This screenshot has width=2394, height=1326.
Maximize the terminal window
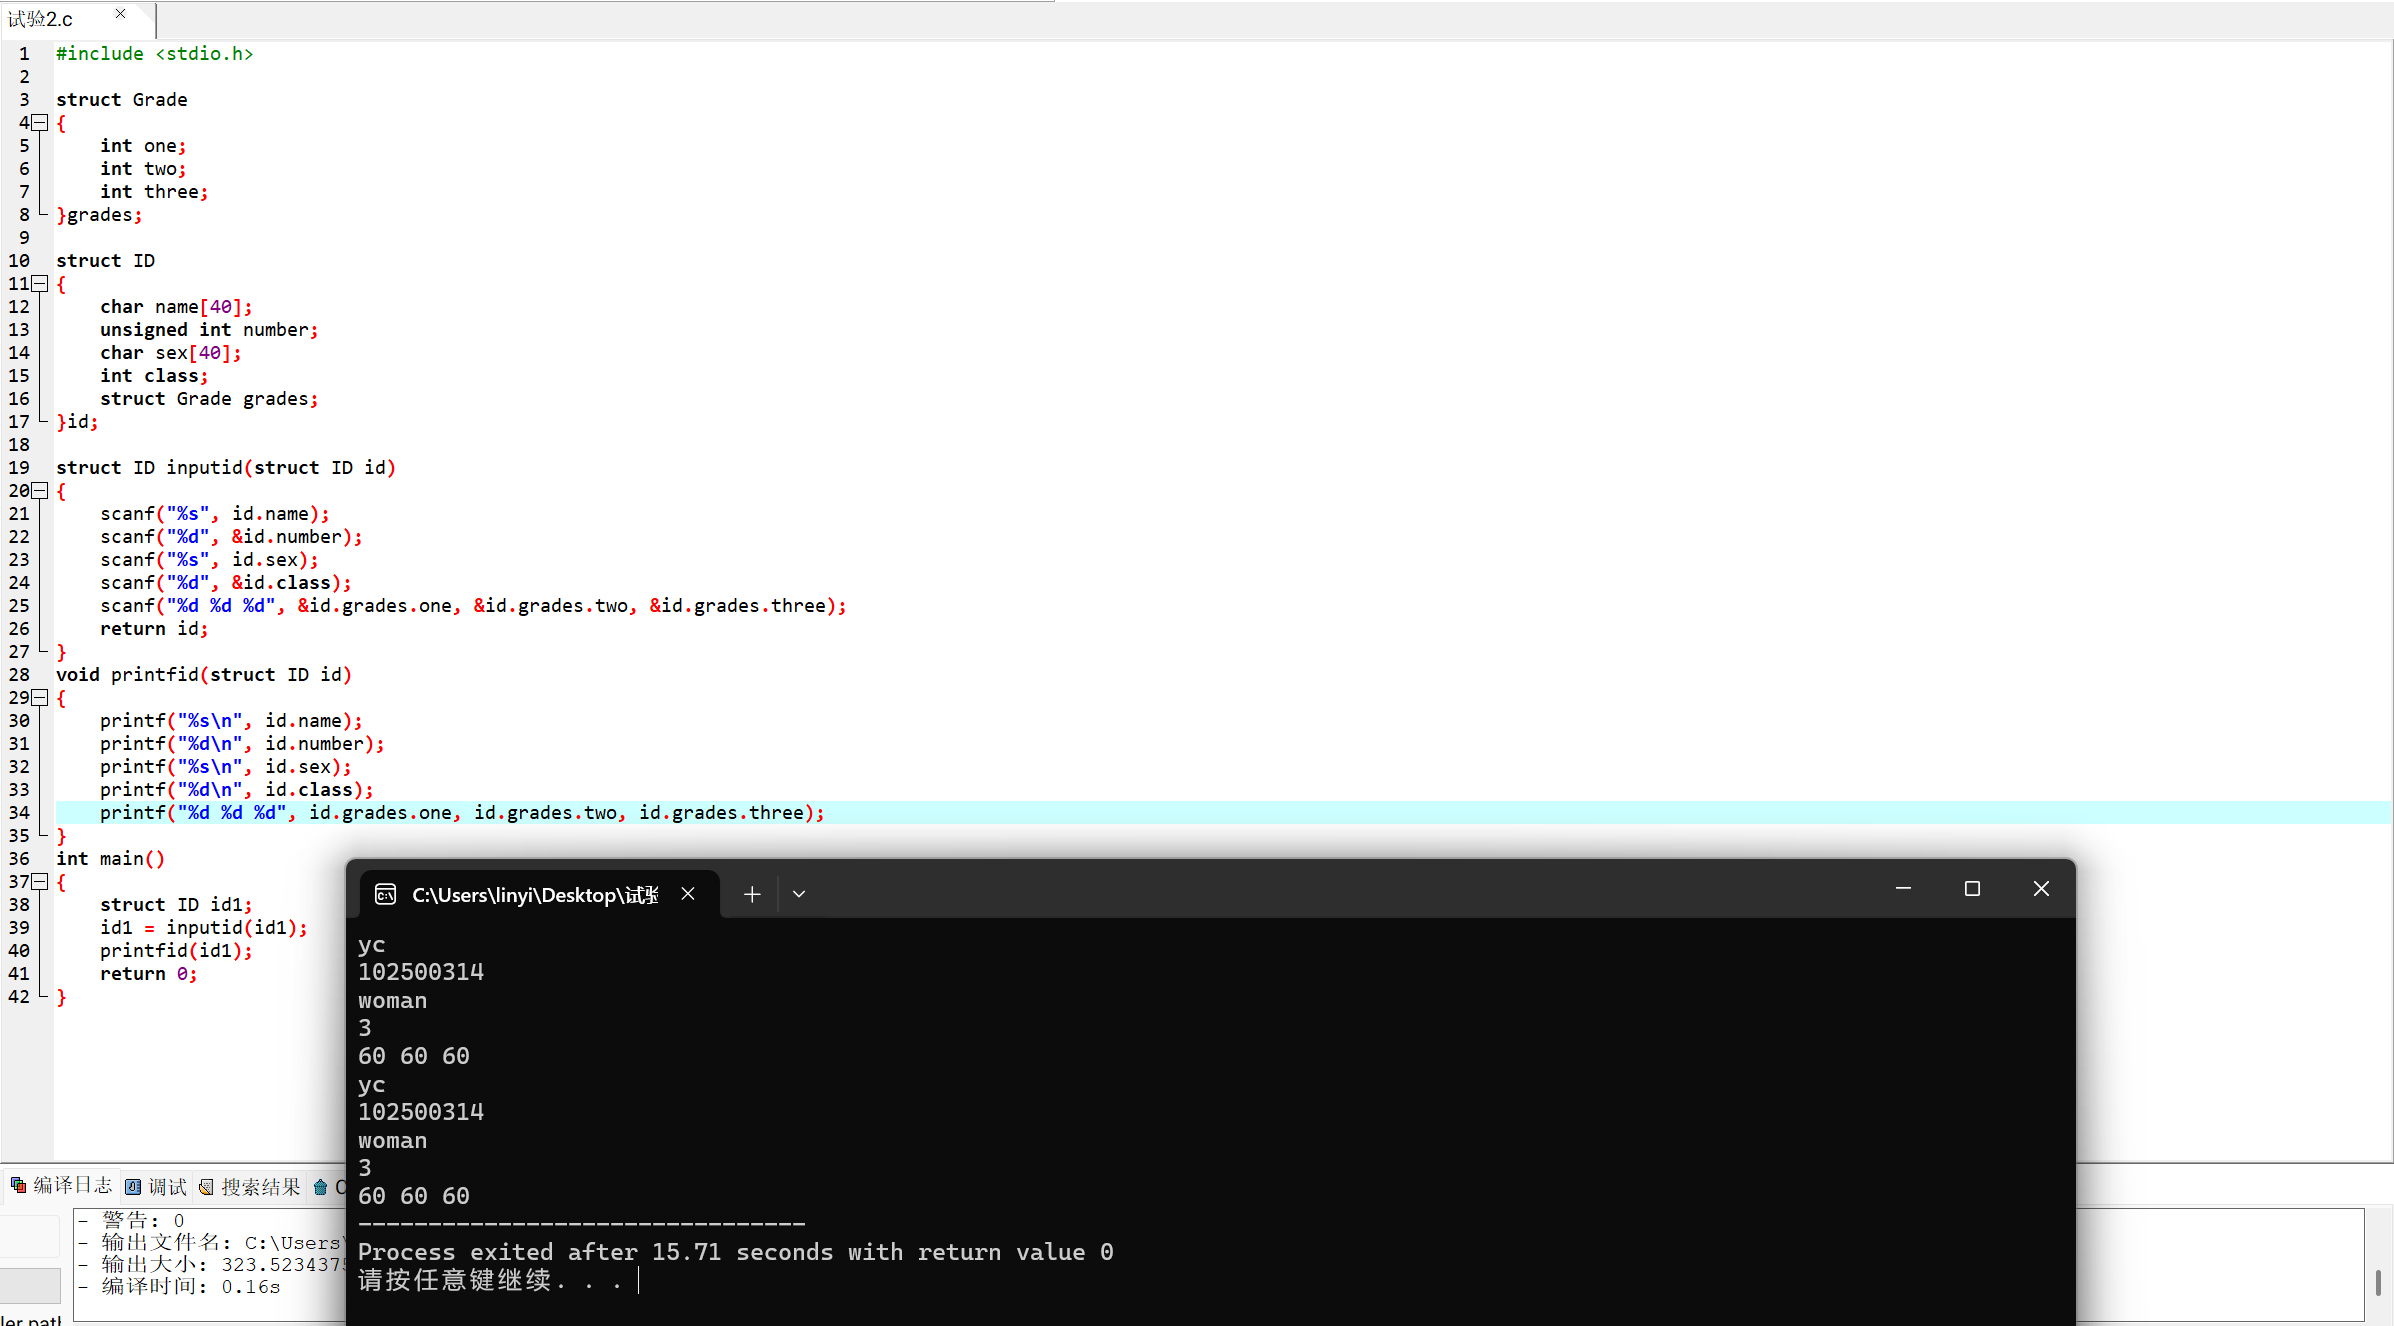1972,889
